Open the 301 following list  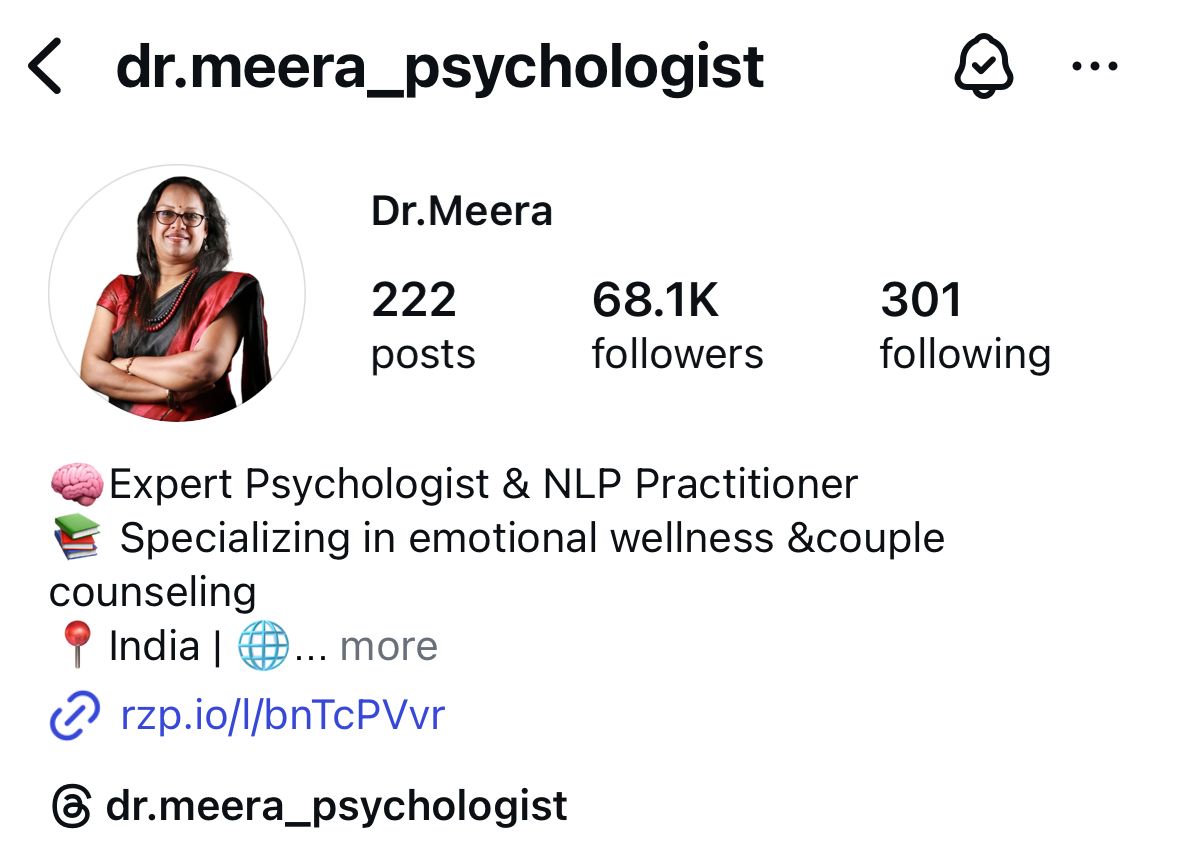click(x=965, y=325)
